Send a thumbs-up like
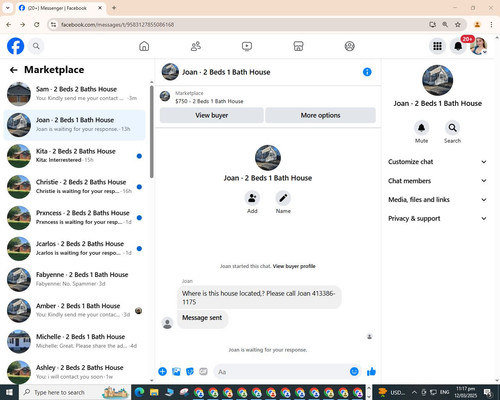This screenshot has width=500, height=400. pos(371,371)
